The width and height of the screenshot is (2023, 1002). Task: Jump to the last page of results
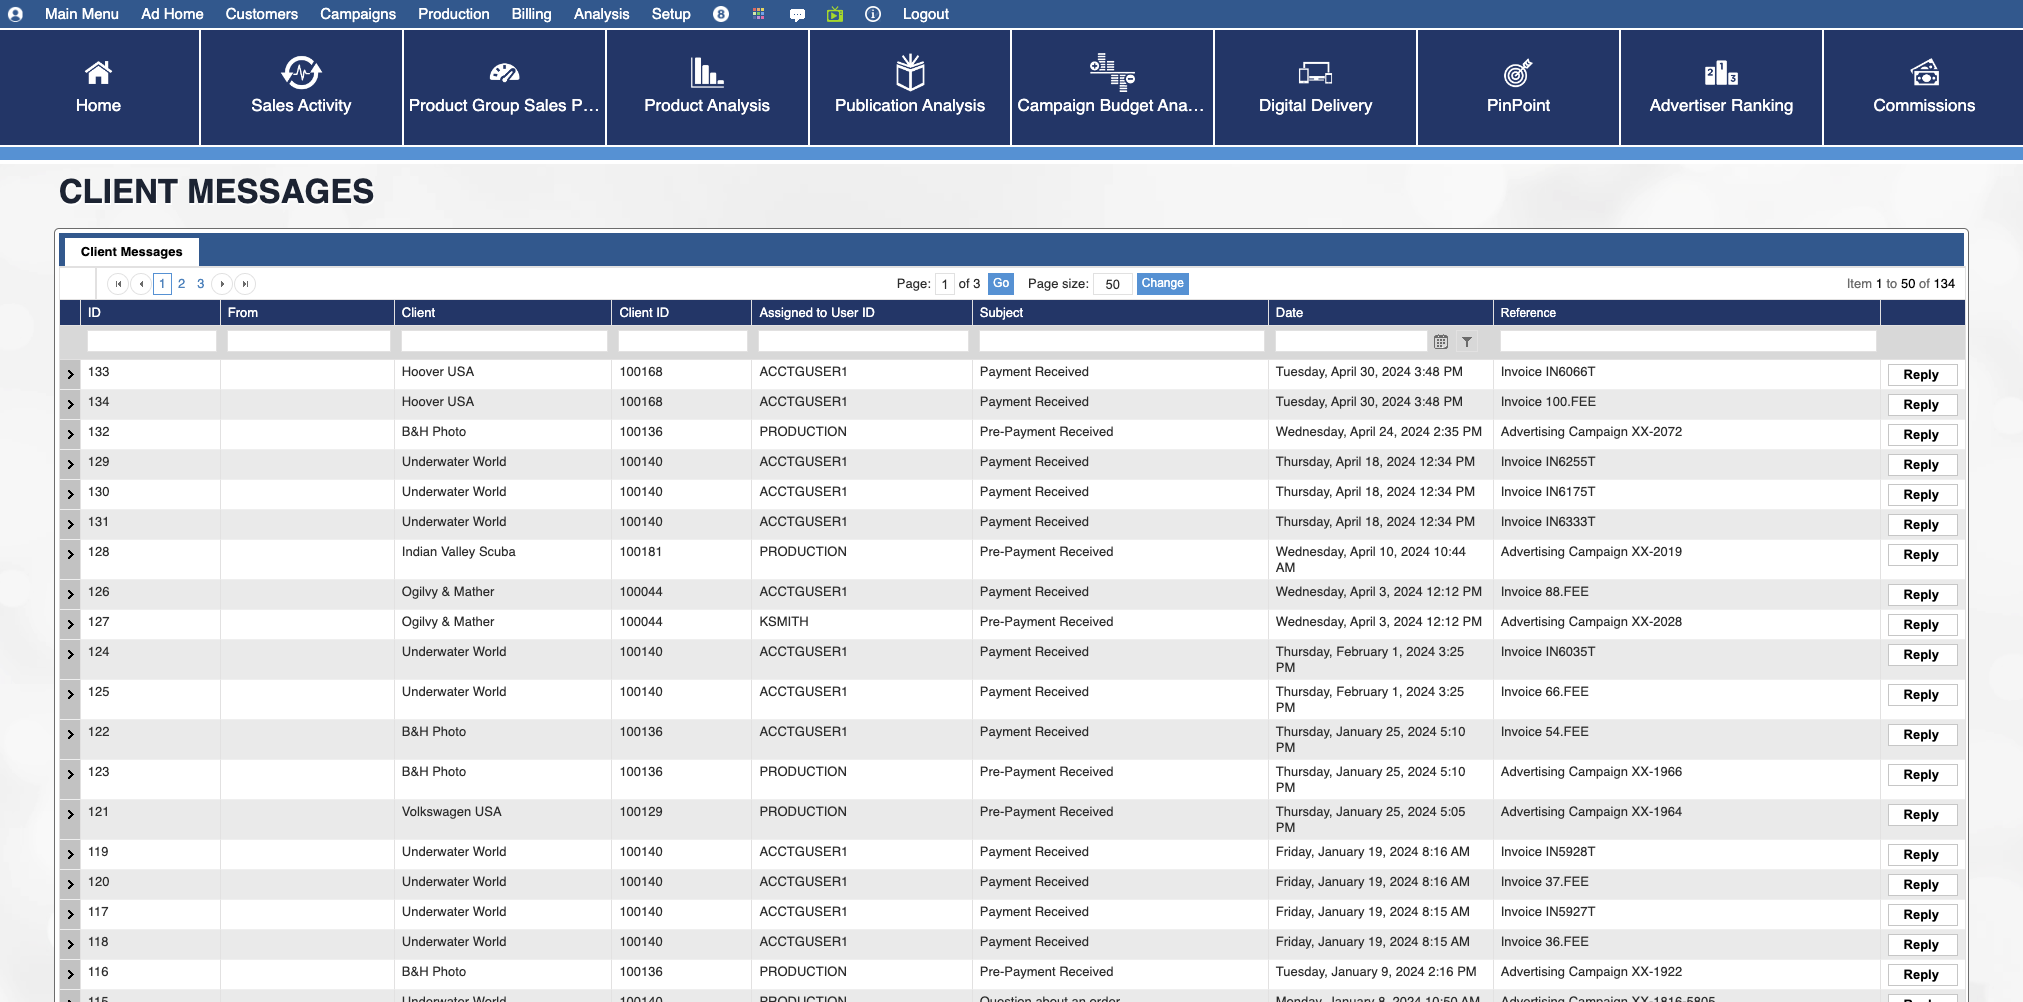(245, 284)
